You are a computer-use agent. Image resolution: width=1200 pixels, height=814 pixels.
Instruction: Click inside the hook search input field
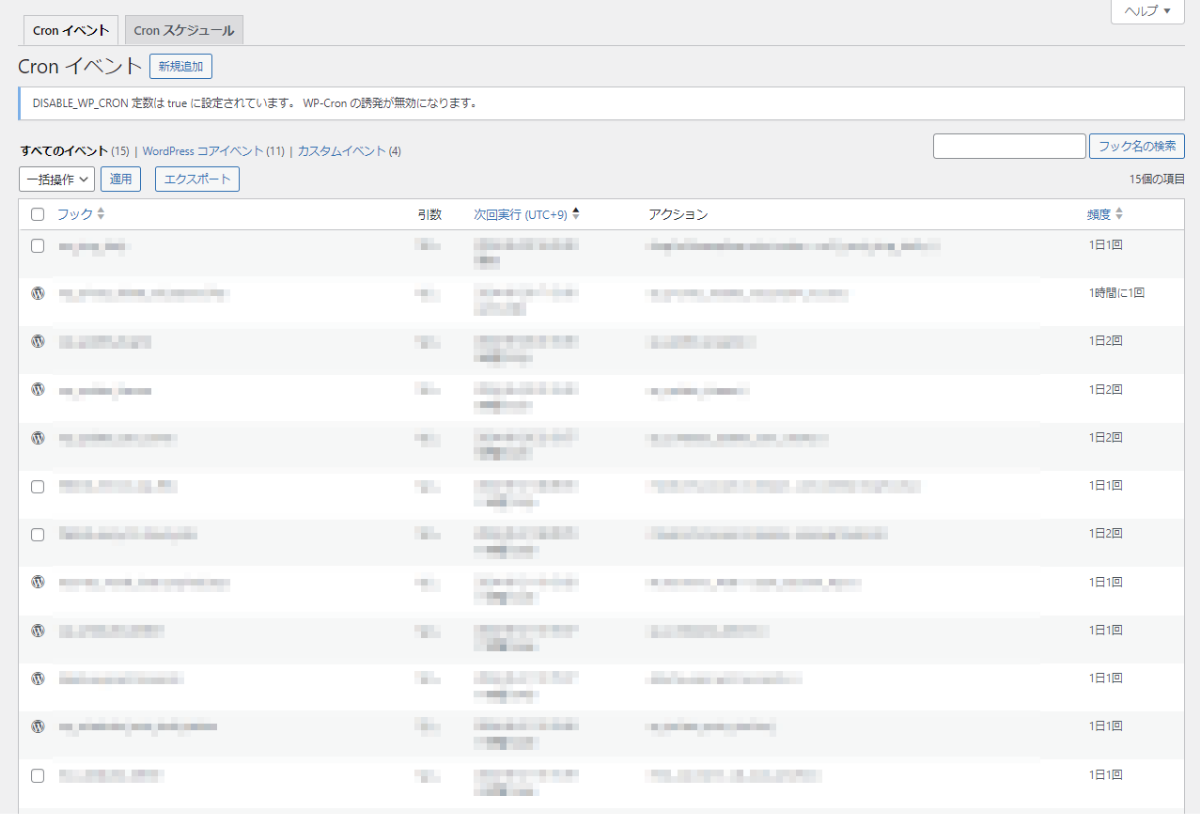(1008, 145)
